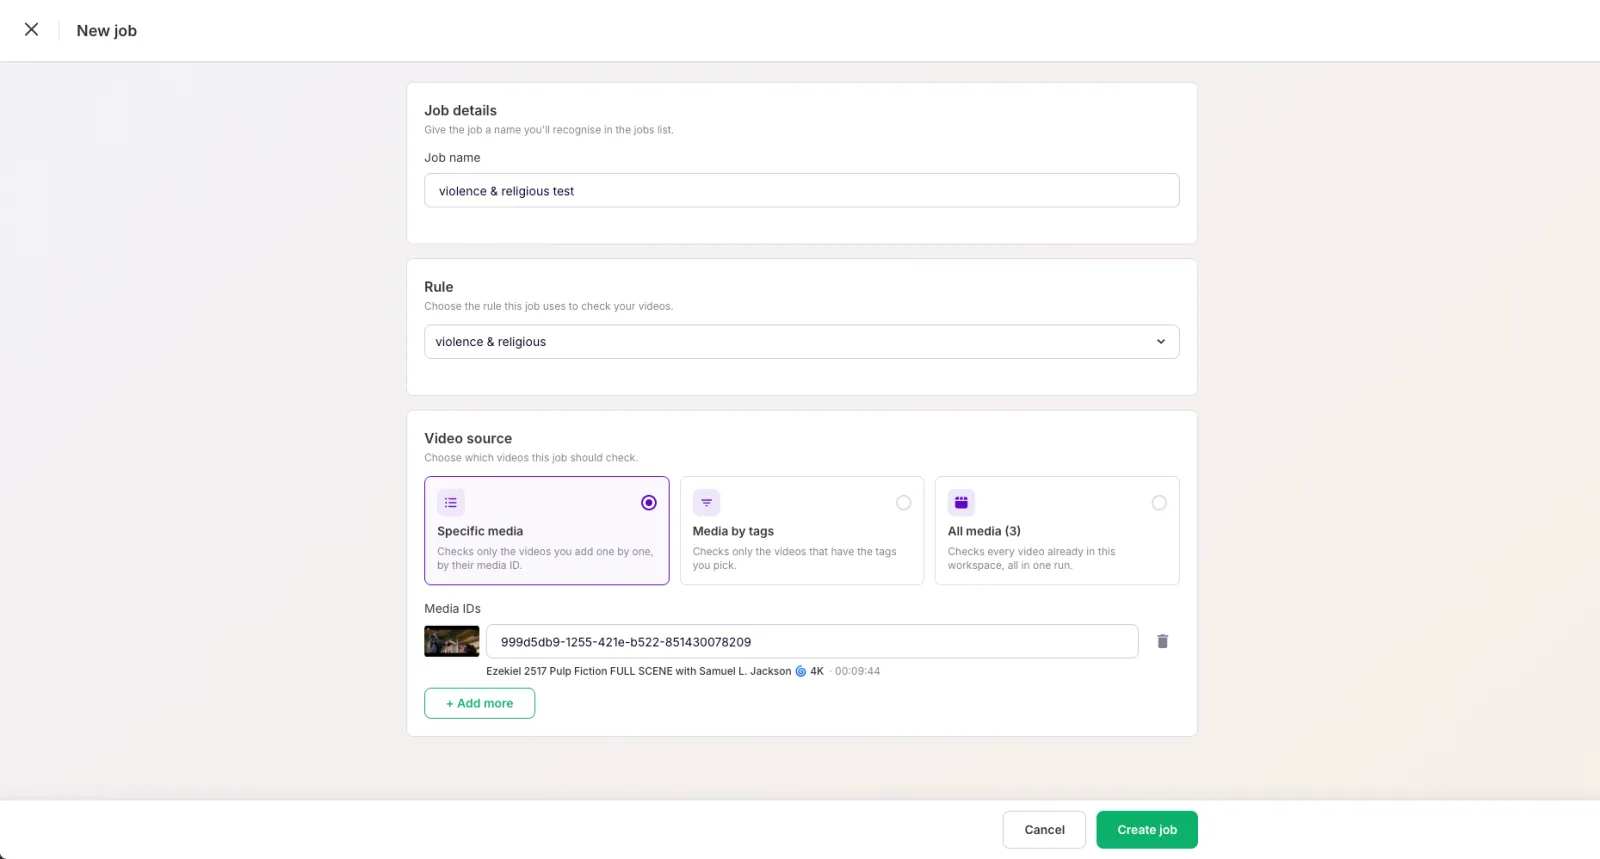Image resolution: width=1600 pixels, height=859 pixels.
Task: Click the Job details heading
Action: (460, 111)
